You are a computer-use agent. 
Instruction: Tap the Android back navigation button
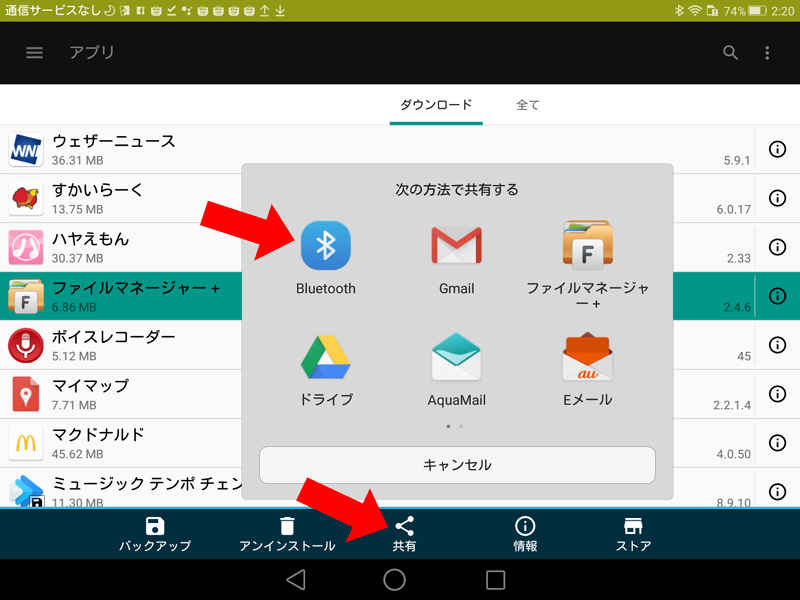[296, 580]
